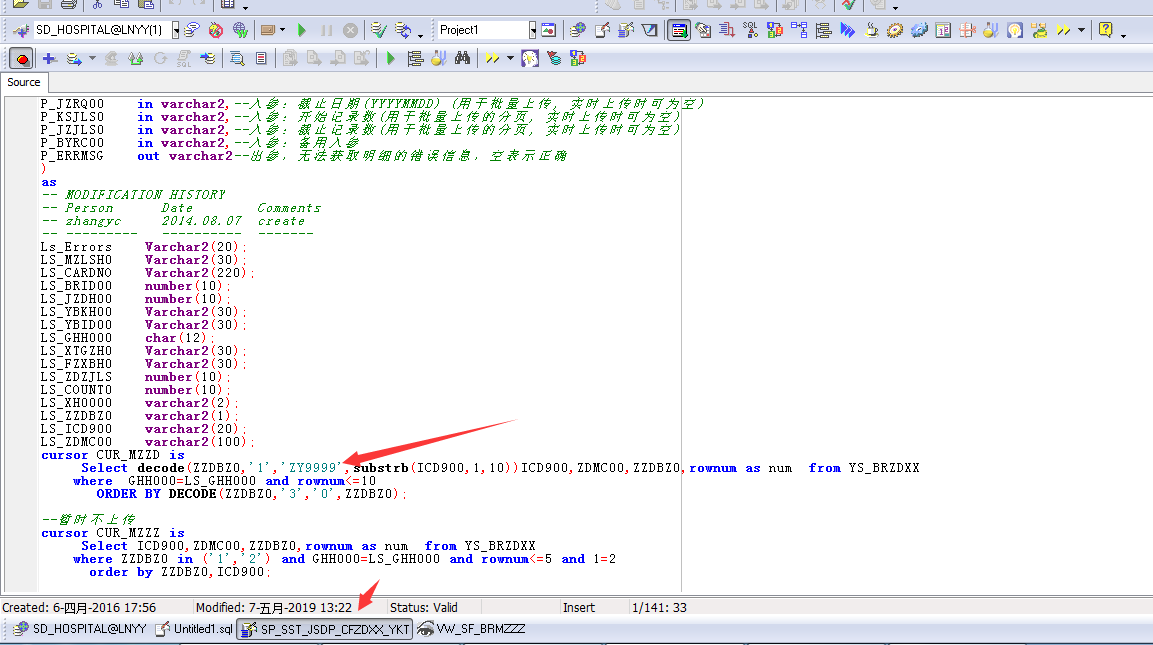
Task: Open the connection dropdown SD_HOSPITAL@LNYY(1)
Action: (x=176, y=30)
